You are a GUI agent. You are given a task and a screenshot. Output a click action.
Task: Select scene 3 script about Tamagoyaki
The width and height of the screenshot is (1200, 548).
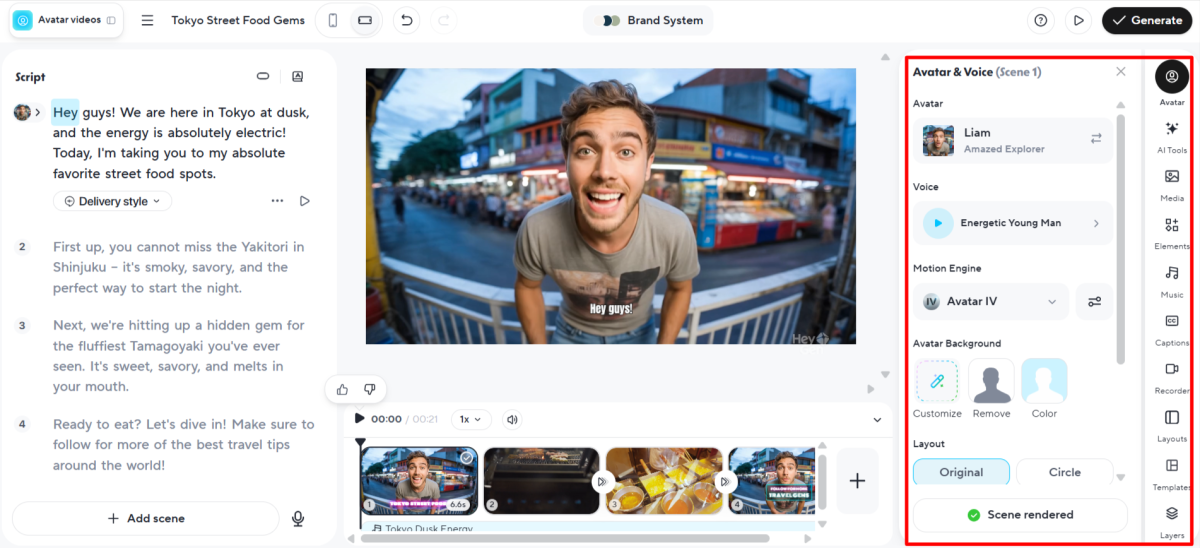(x=177, y=356)
